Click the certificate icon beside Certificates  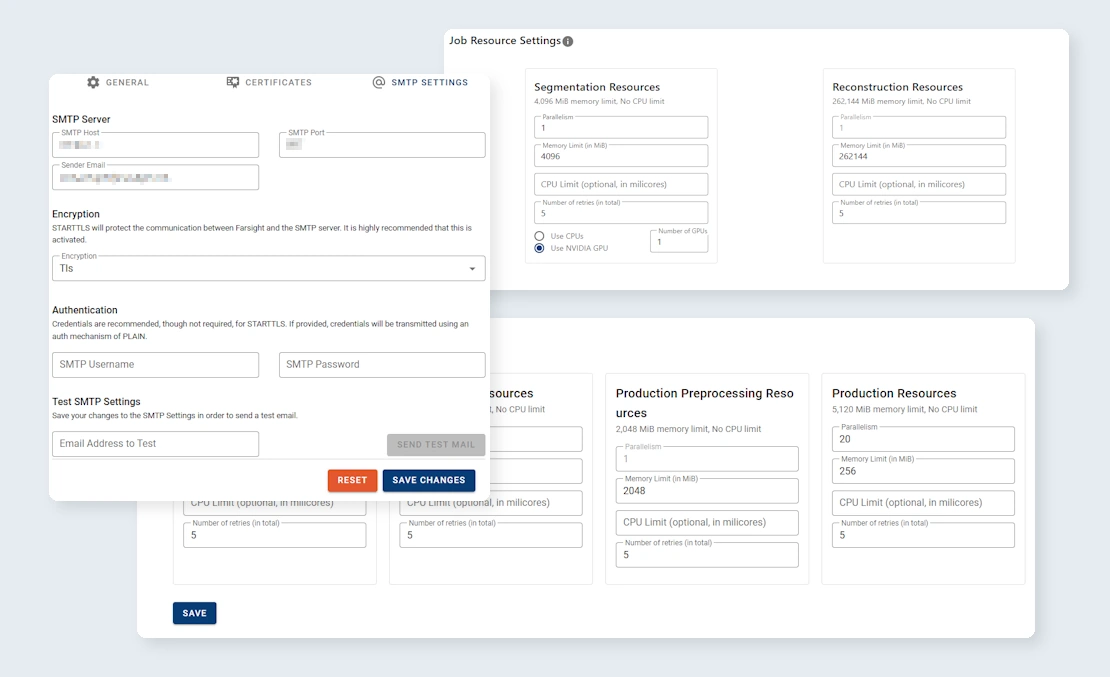pos(231,82)
